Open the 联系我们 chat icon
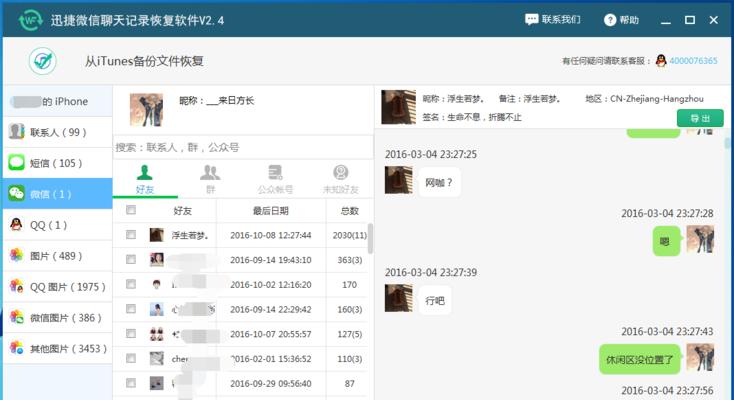734x400 pixels. [531, 20]
